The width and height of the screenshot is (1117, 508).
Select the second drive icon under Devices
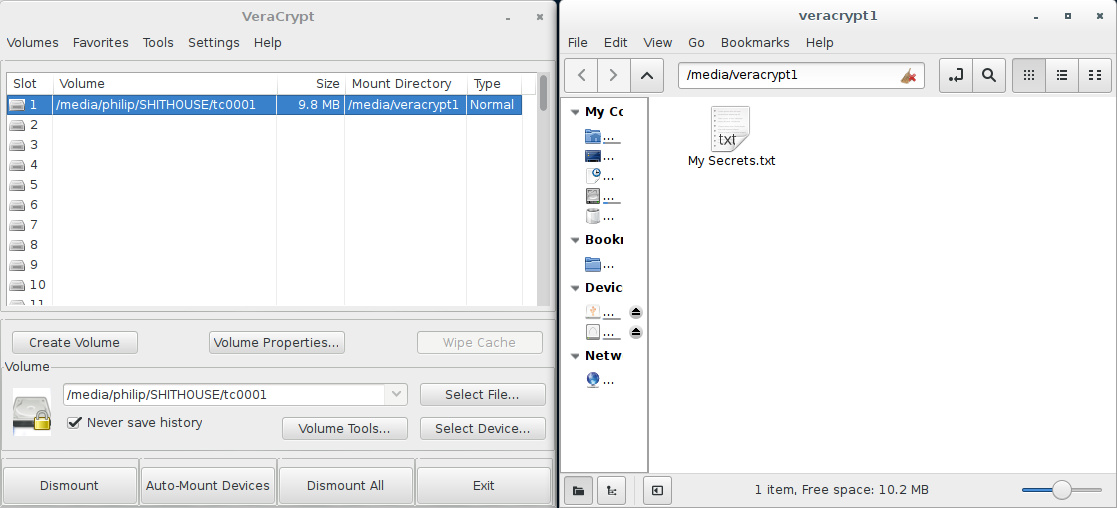[x=592, y=332]
